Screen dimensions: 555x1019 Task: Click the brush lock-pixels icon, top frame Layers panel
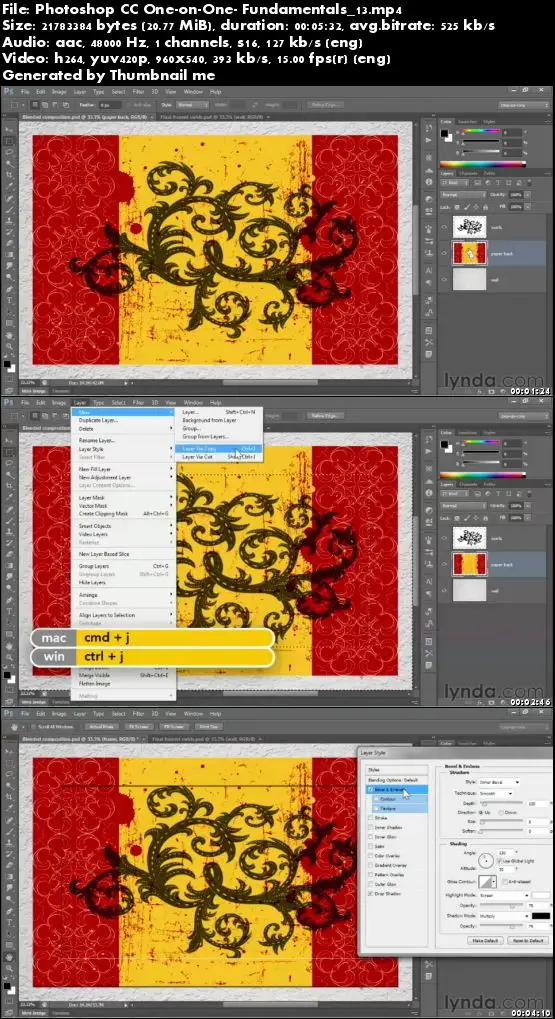click(467, 207)
